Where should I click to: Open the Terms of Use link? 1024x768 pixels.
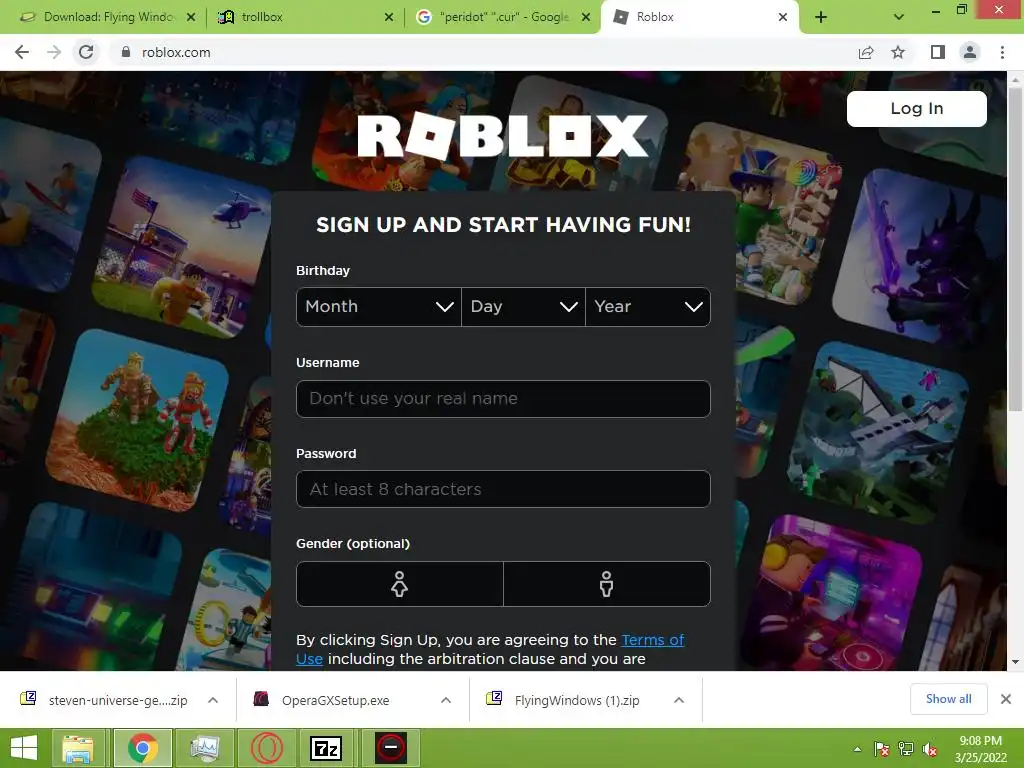pyautogui.click(x=652, y=640)
